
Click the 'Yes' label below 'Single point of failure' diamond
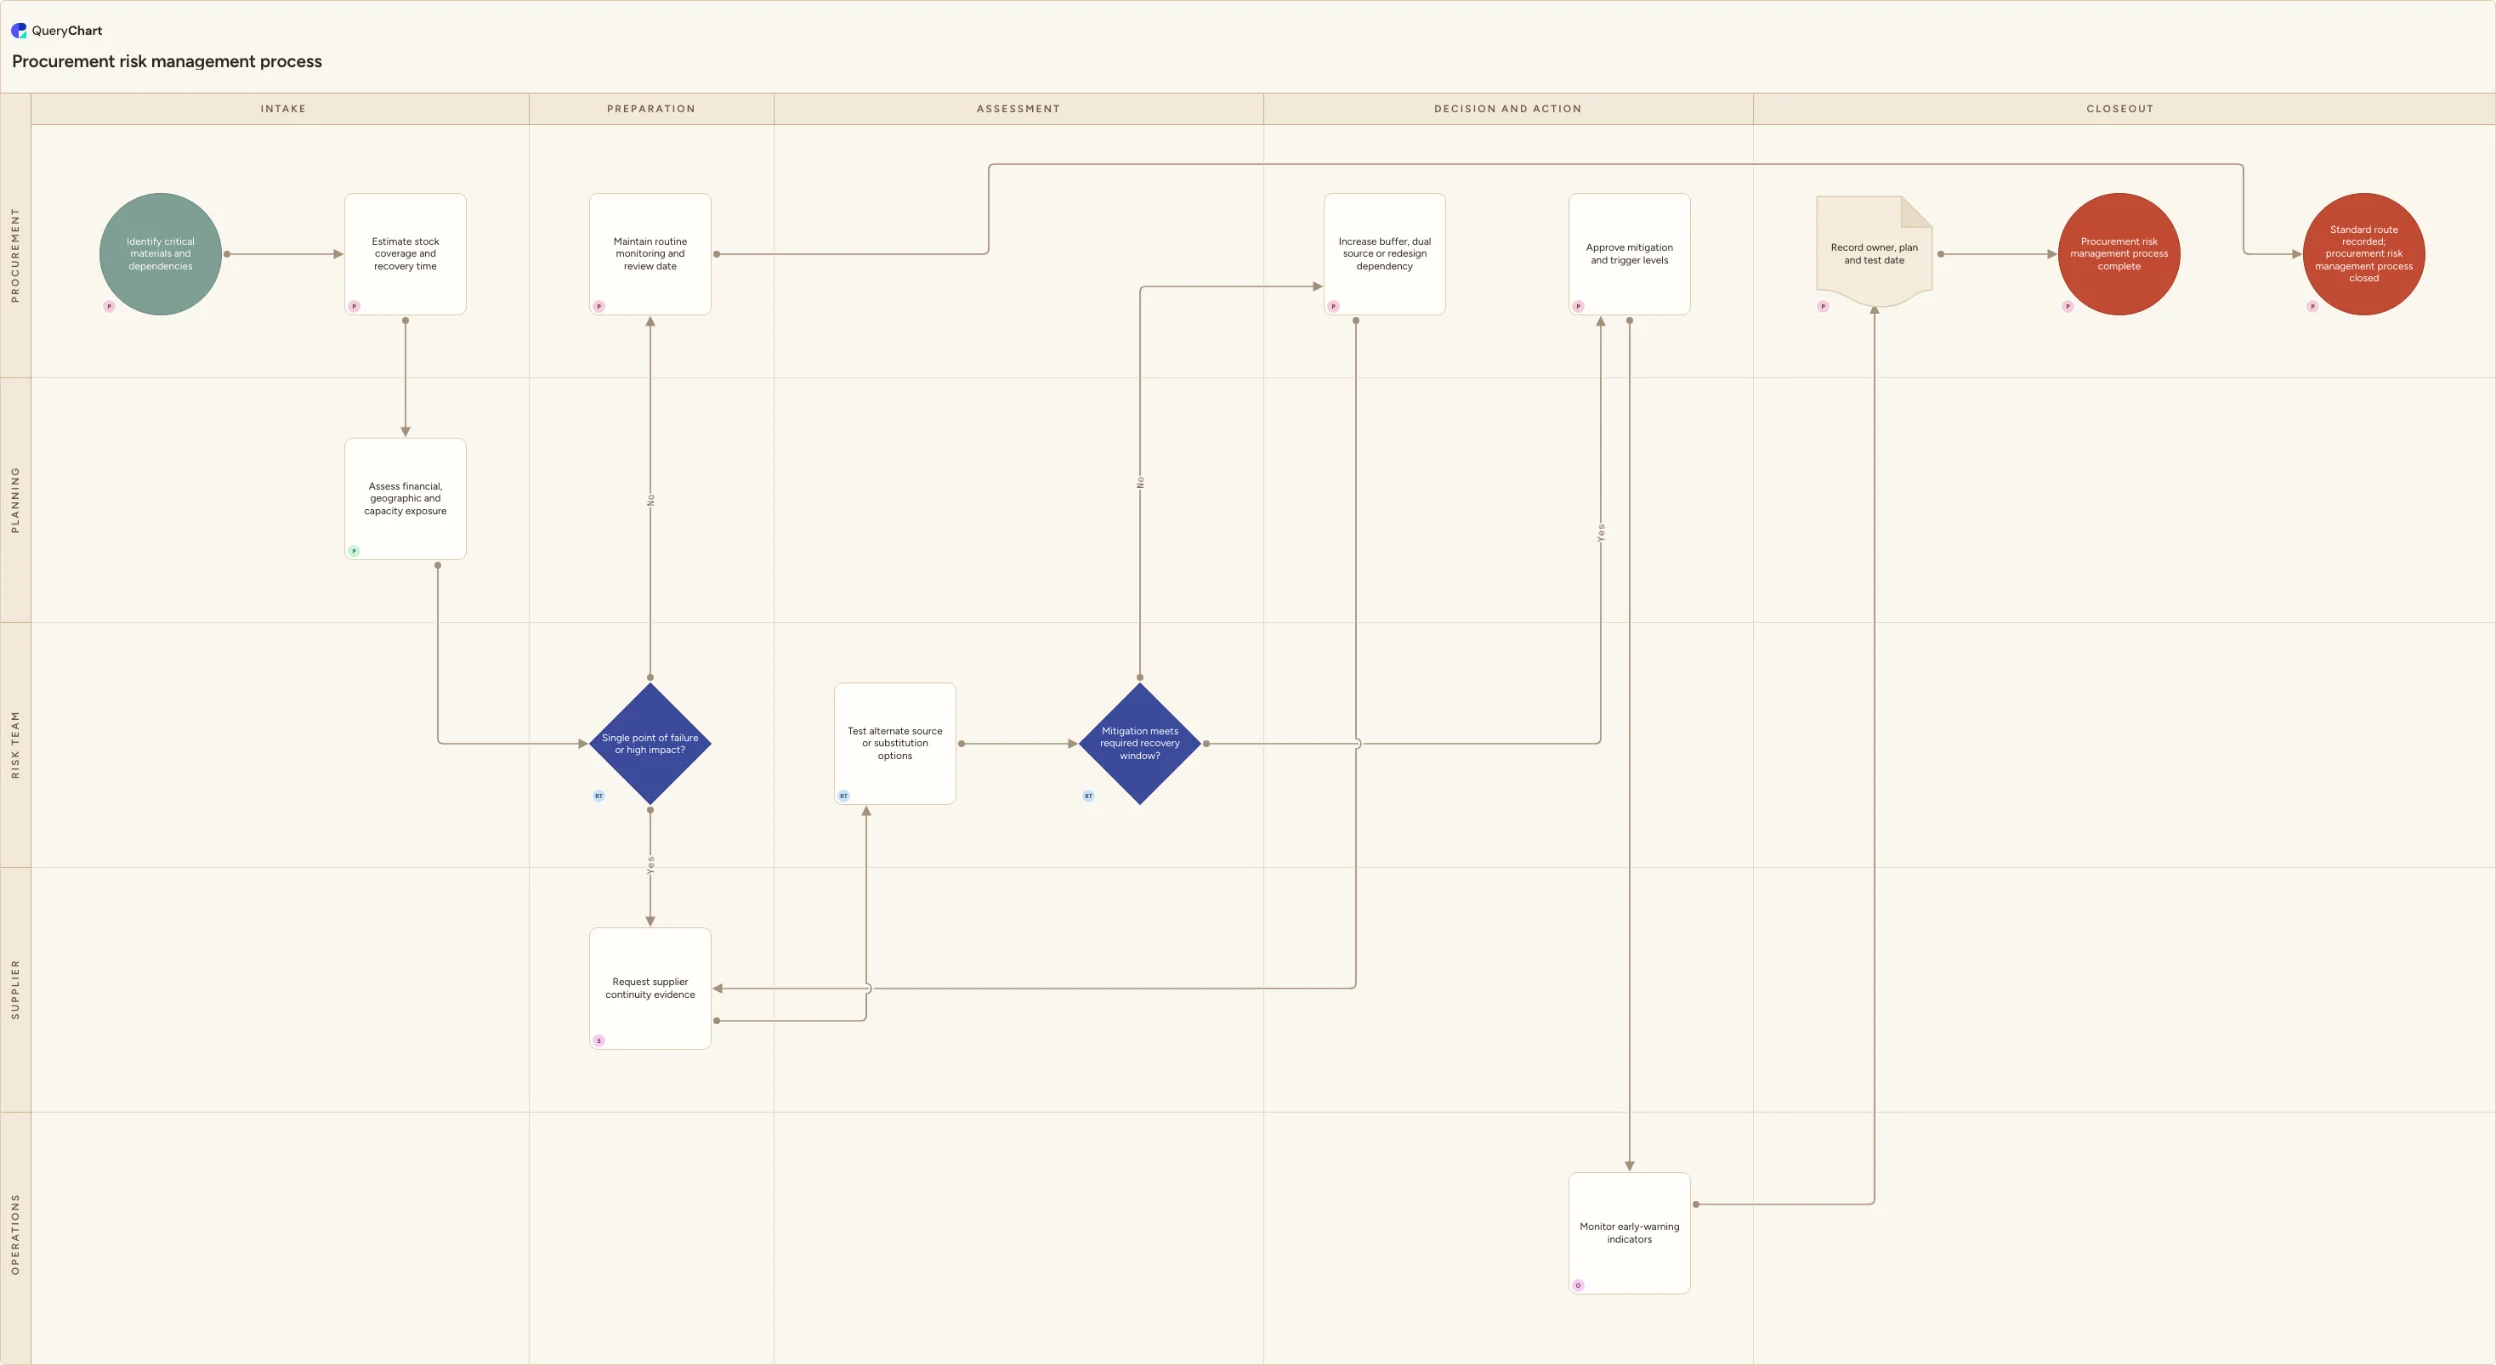click(650, 866)
